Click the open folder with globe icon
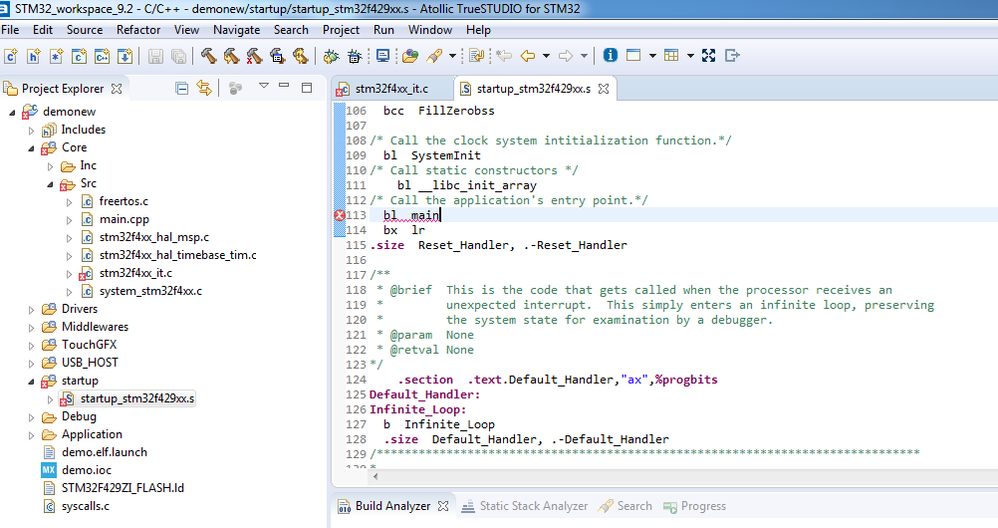This screenshot has width=998, height=528. coord(411,56)
